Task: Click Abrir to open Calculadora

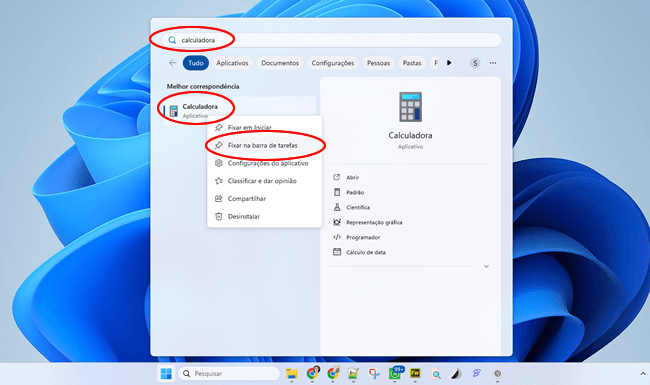Action: coord(353,177)
